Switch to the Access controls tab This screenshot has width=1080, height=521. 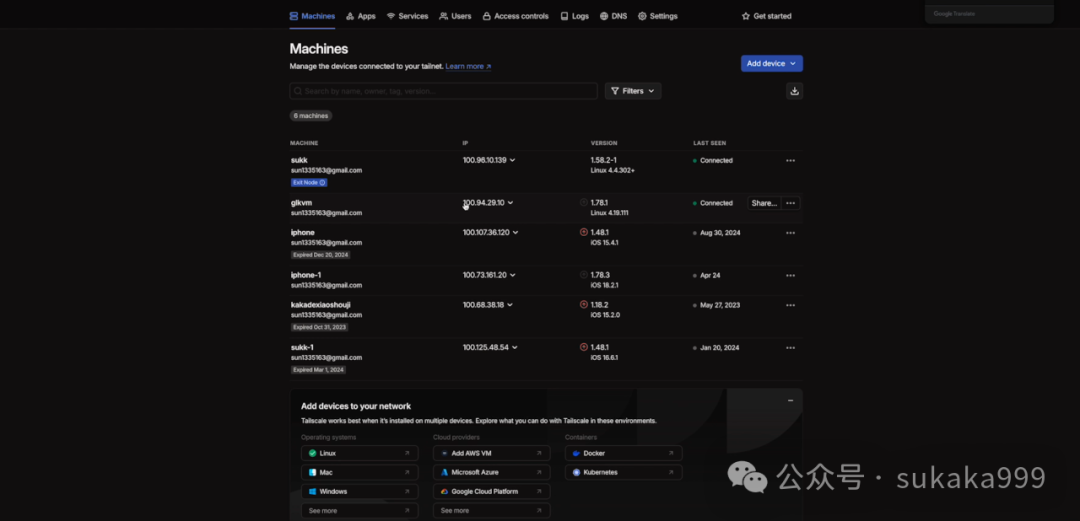(x=515, y=16)
